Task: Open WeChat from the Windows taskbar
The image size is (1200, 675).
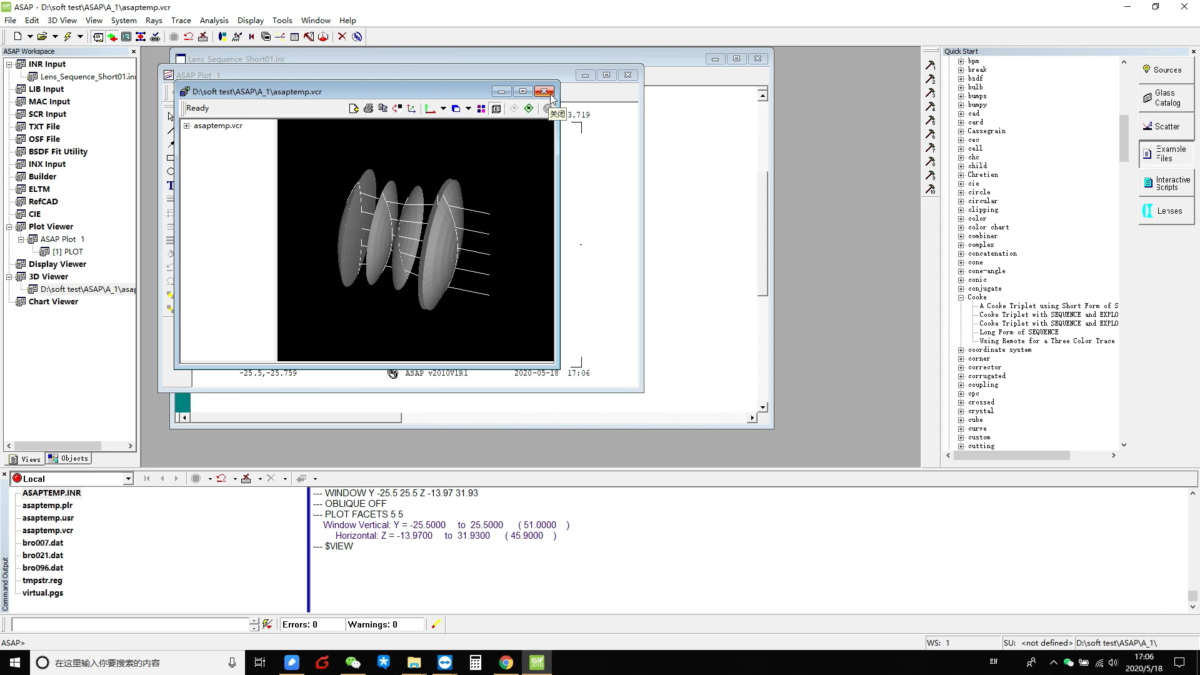Action: (353, 662)
